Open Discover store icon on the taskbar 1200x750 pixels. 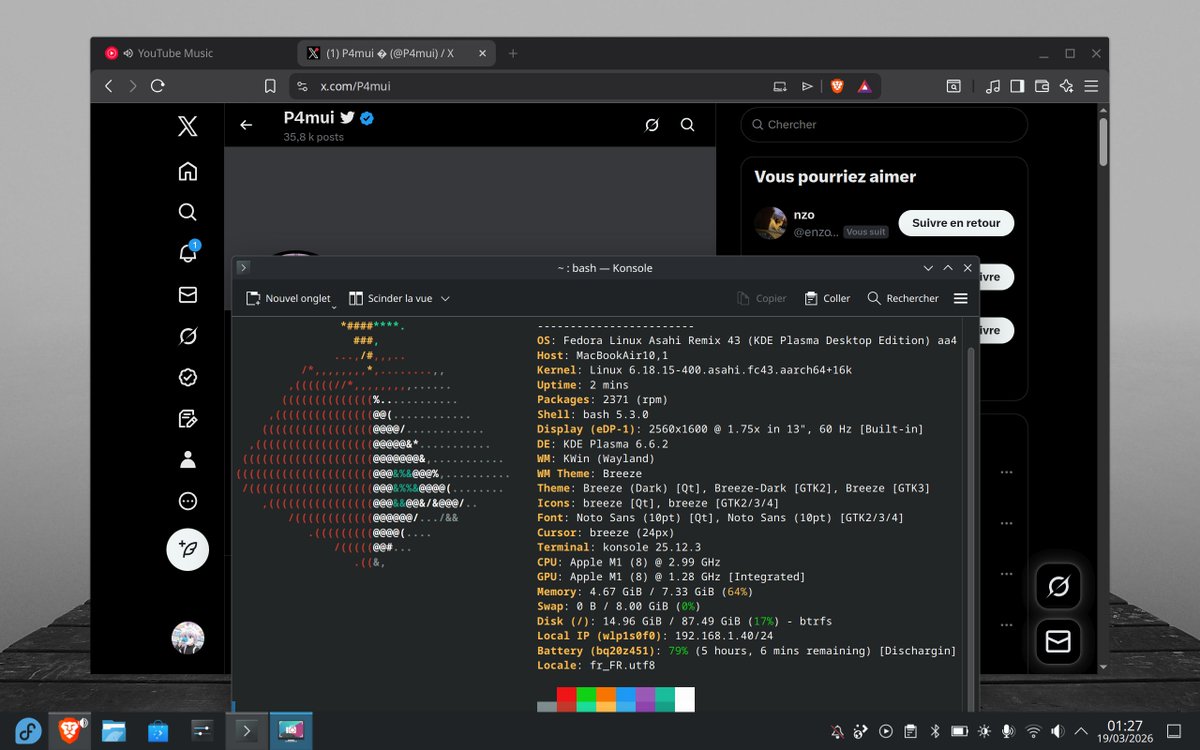tap(158, 731)
